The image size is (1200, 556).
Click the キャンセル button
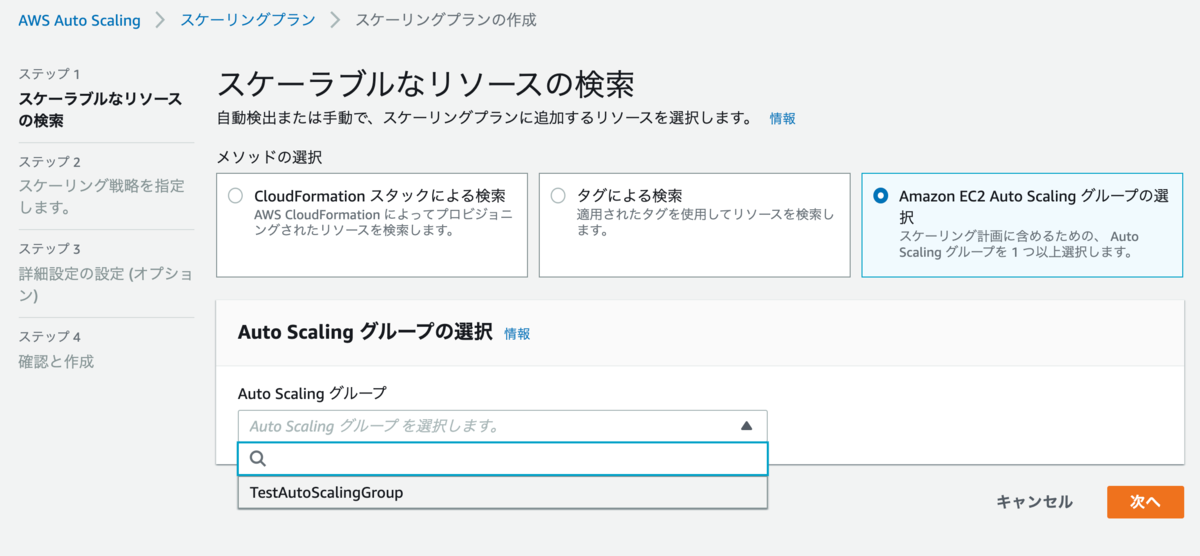(x=1034, y=502)
